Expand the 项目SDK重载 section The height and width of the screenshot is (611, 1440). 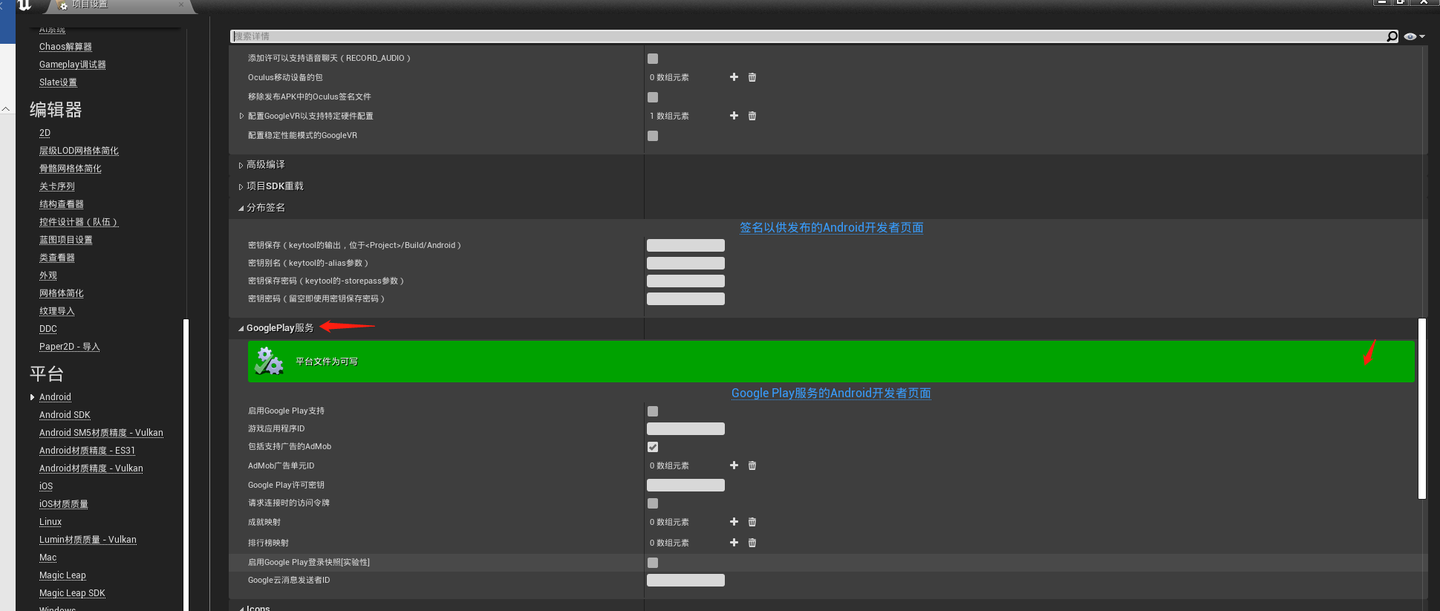click(241, 186)
